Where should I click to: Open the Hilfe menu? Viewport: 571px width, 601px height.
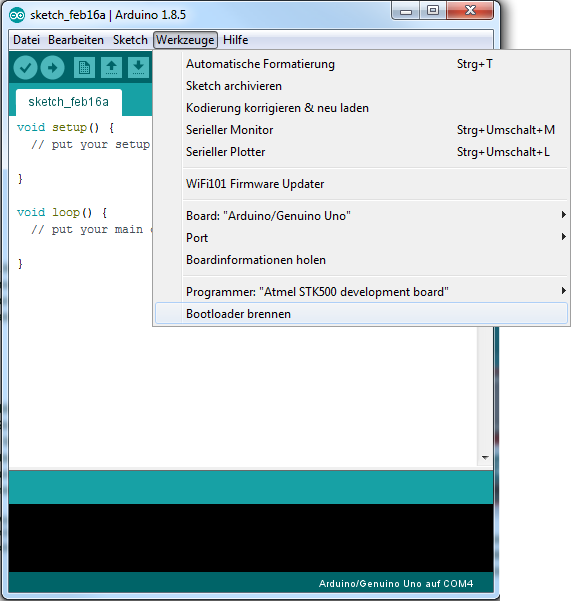click(235, 40)
